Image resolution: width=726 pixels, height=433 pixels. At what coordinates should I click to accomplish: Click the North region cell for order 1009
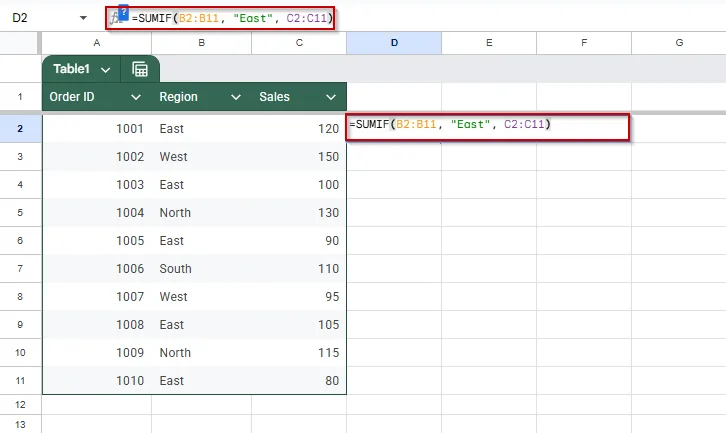click(201, 352)
